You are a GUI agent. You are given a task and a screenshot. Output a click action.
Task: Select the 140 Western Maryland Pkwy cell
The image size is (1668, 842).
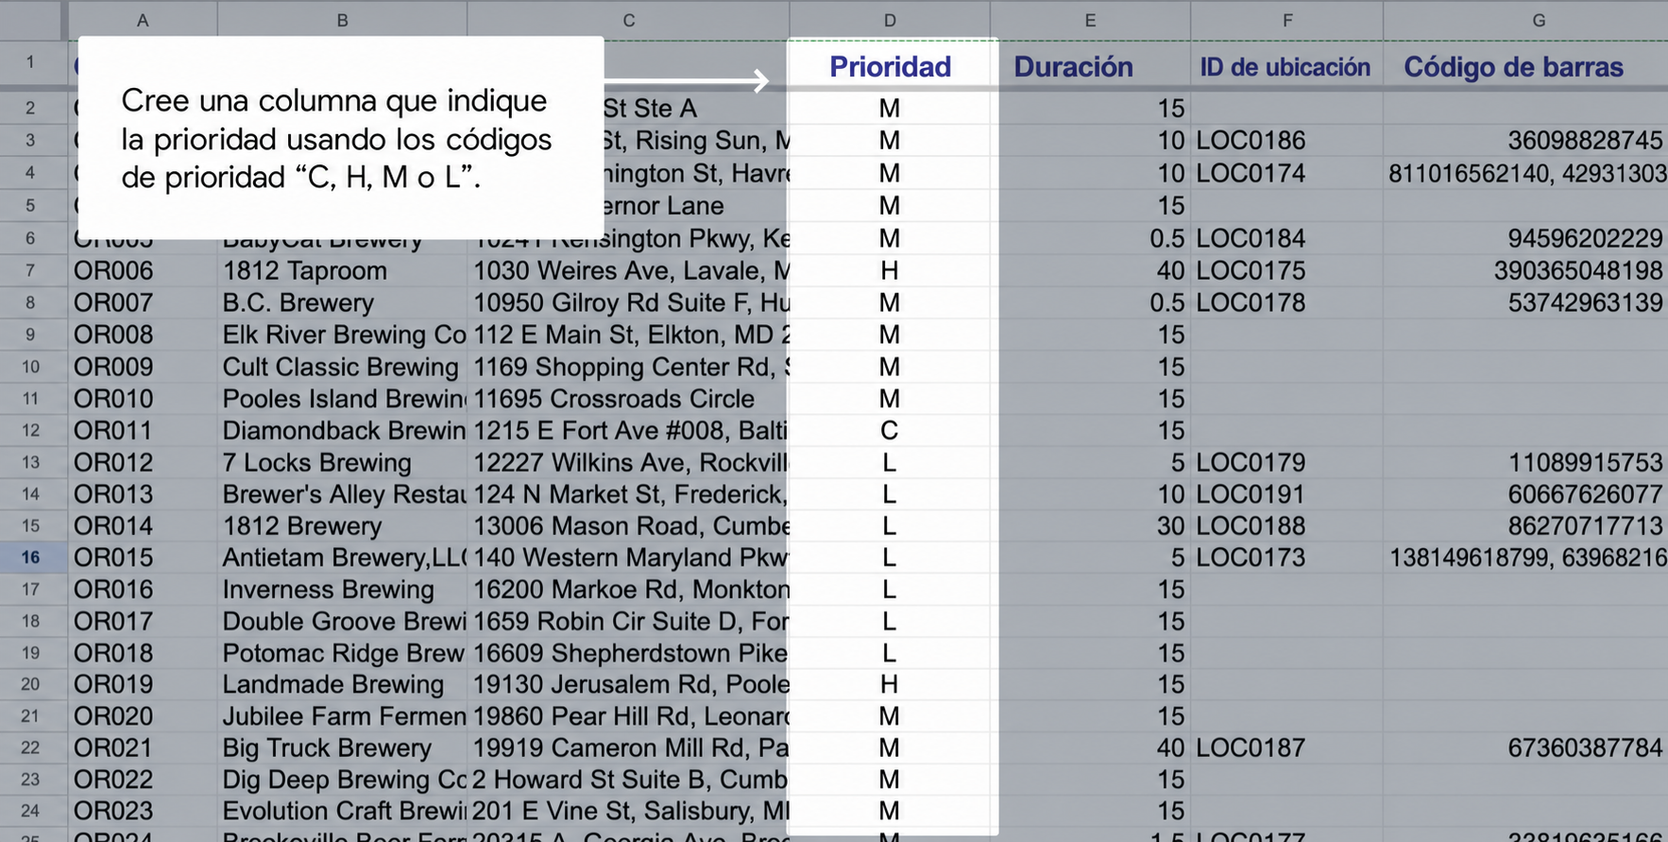coord(628,557)
